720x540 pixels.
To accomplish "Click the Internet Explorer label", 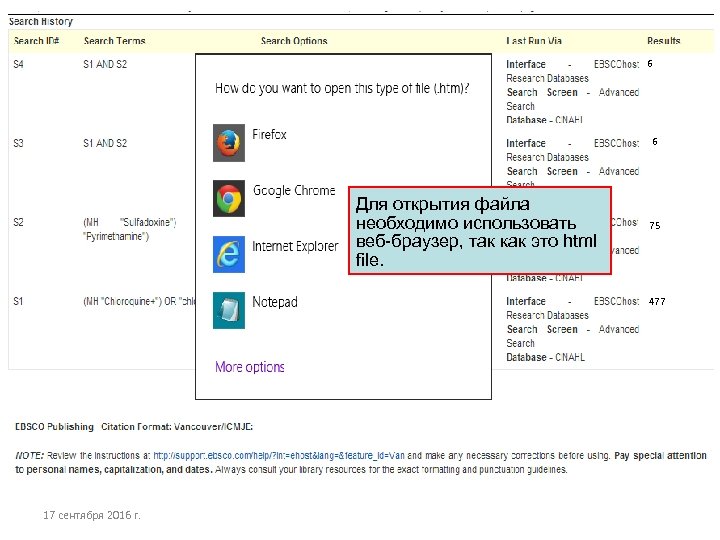I will (295, 246).
